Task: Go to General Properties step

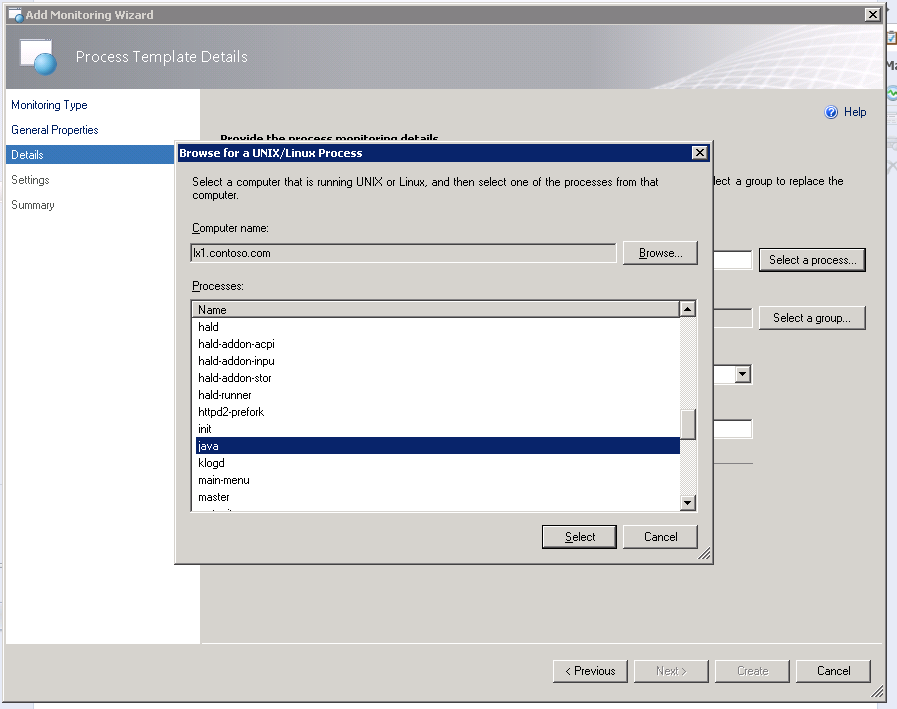Action: [55, 130]
